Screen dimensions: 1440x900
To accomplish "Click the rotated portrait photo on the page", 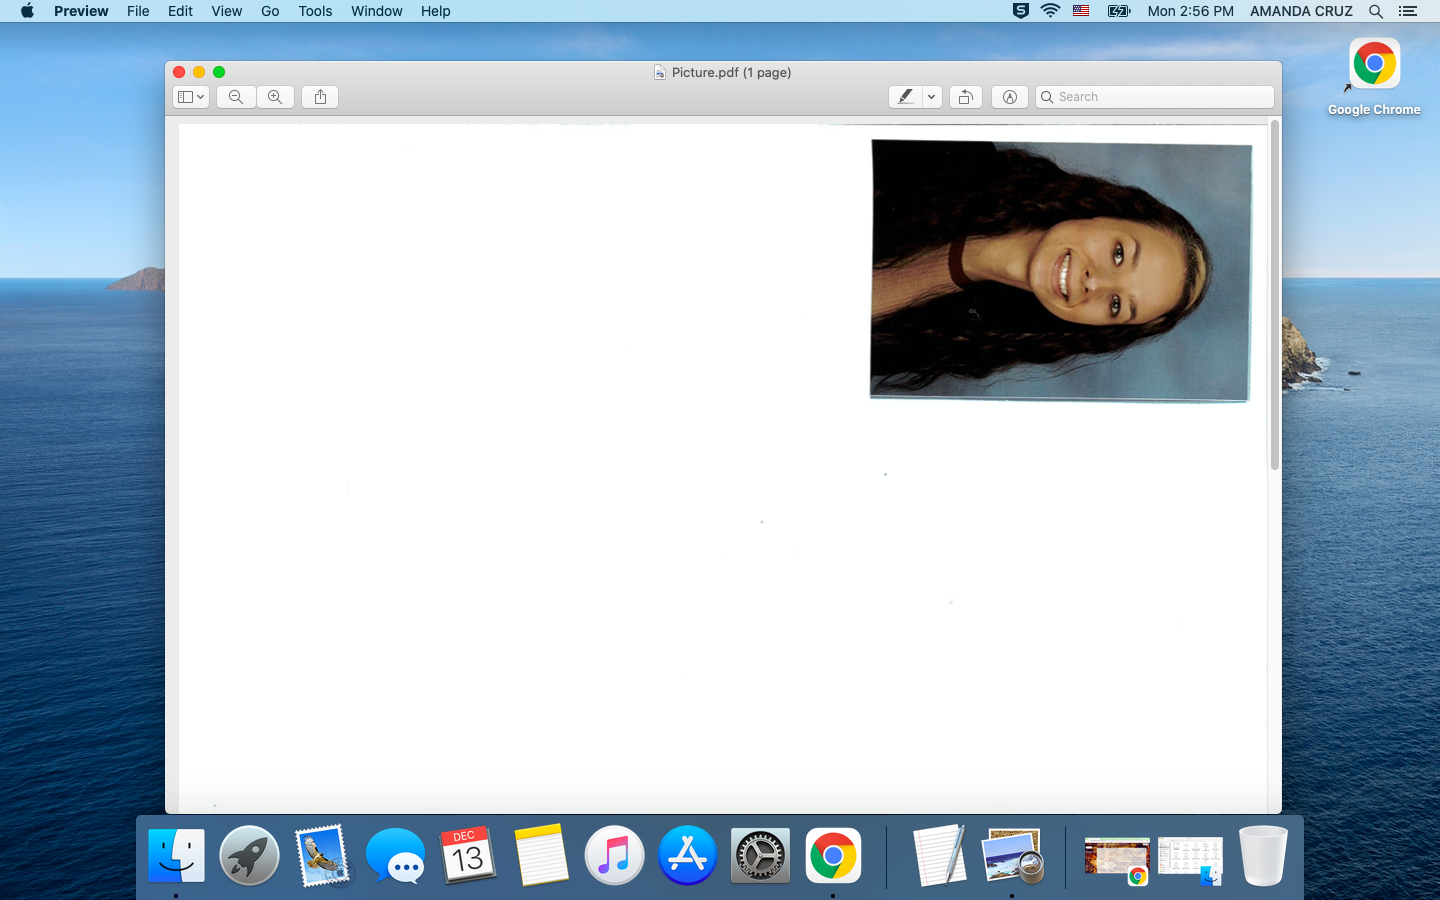I will tap(1060, 270).
